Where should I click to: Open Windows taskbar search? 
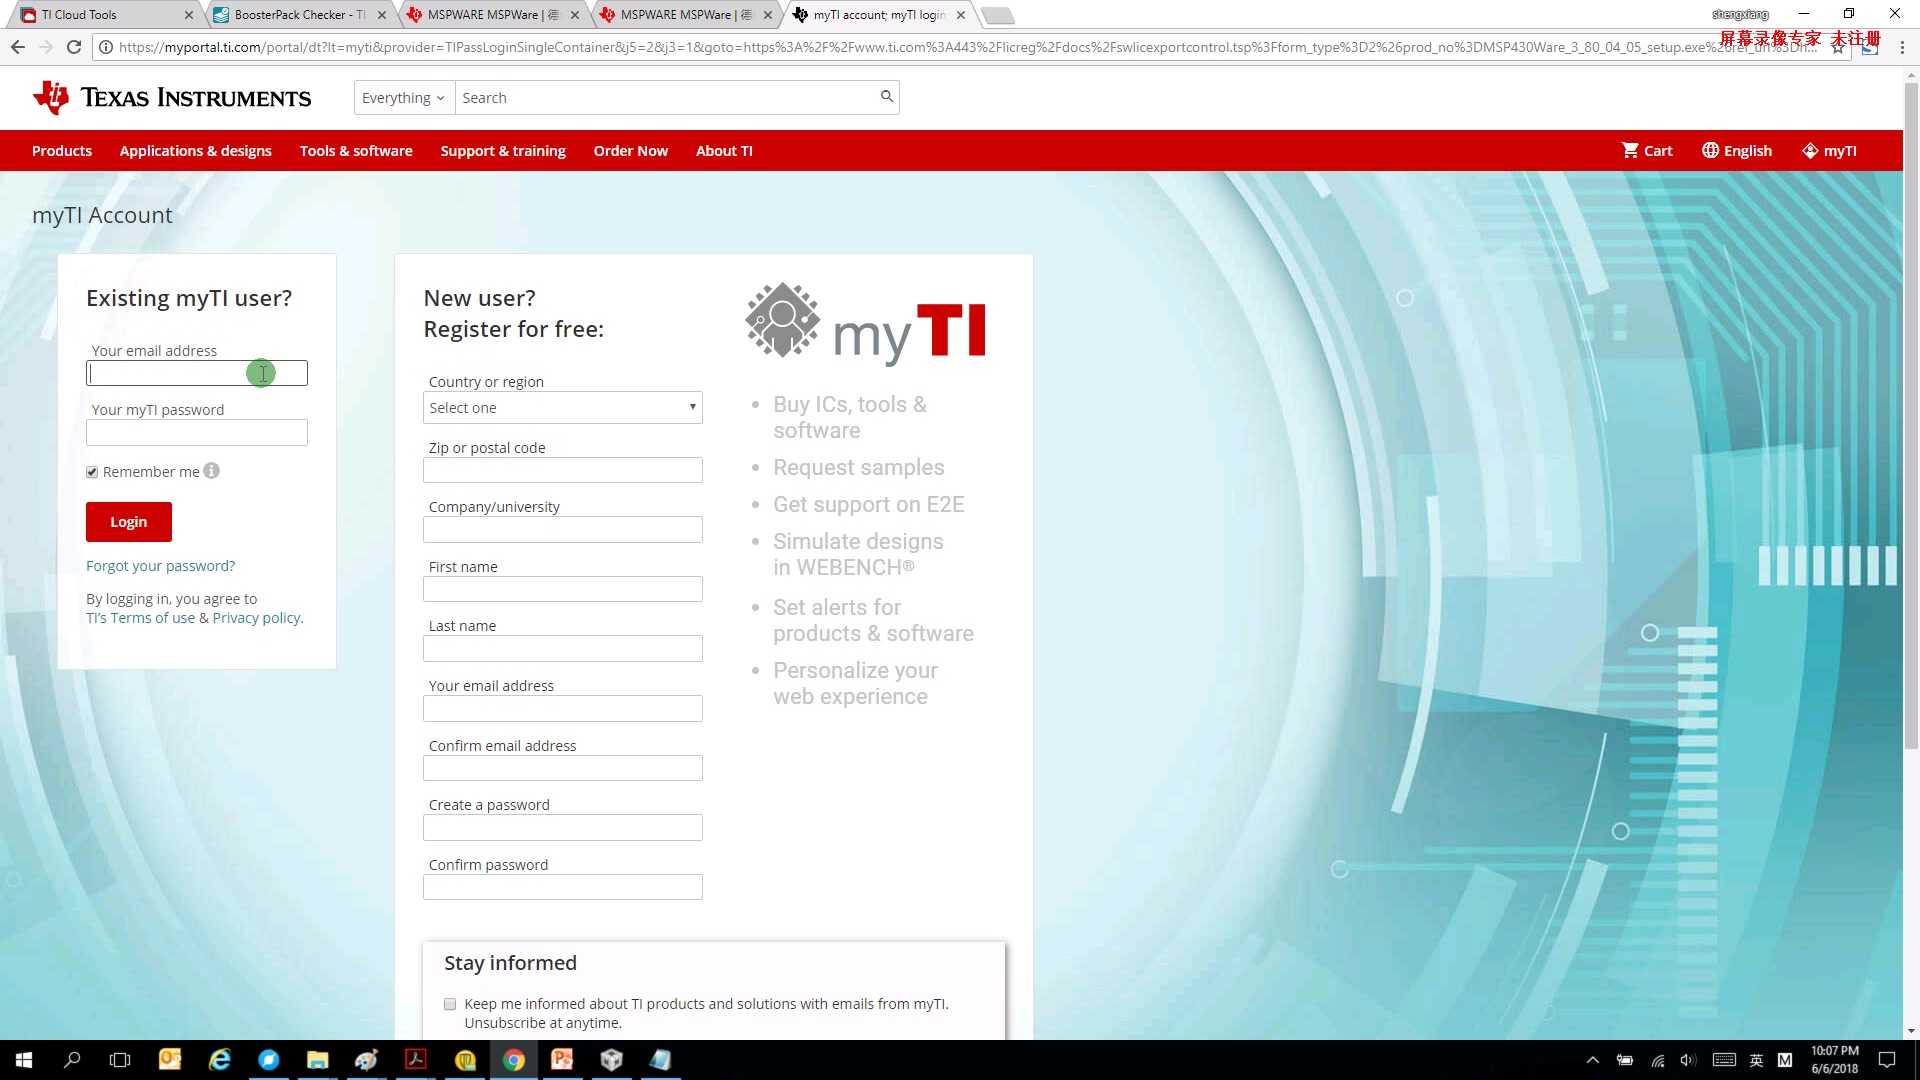click(x=72, y=1060)
